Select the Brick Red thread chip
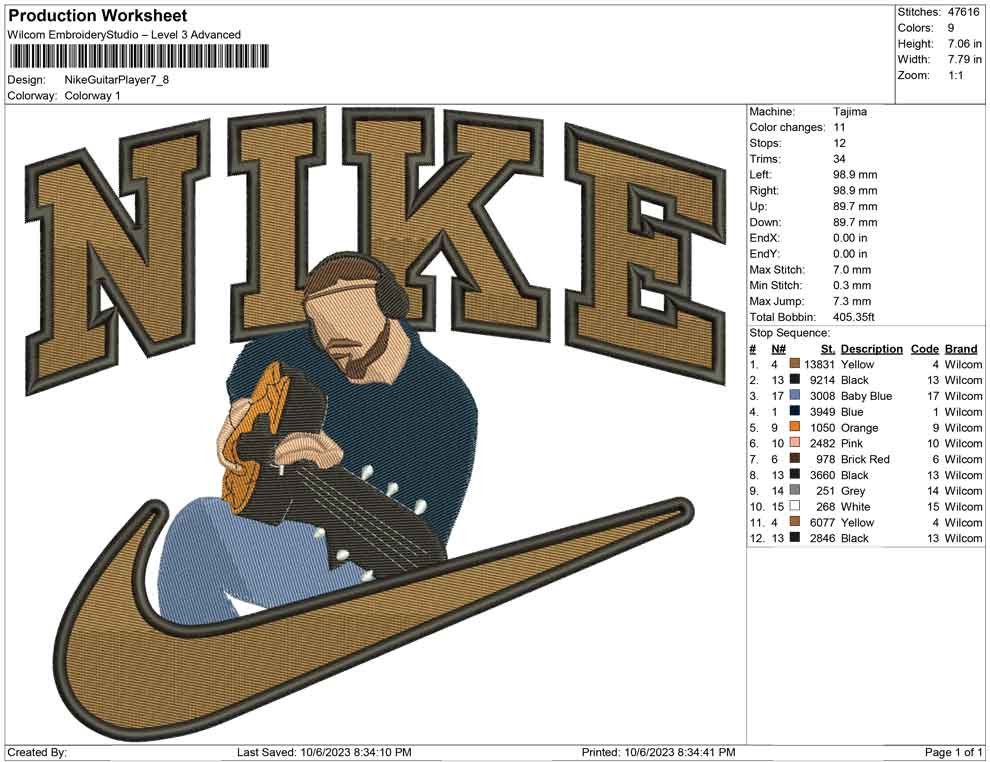 click(793, 459)
